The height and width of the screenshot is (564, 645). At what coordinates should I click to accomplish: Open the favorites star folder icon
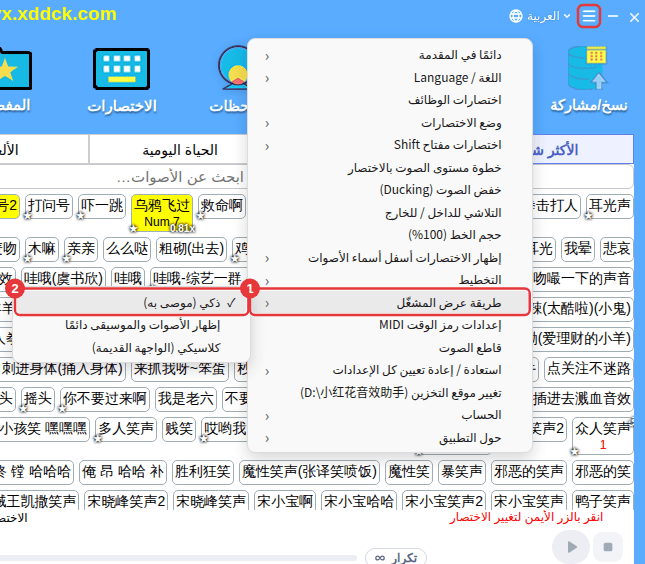tap(14, 69)
